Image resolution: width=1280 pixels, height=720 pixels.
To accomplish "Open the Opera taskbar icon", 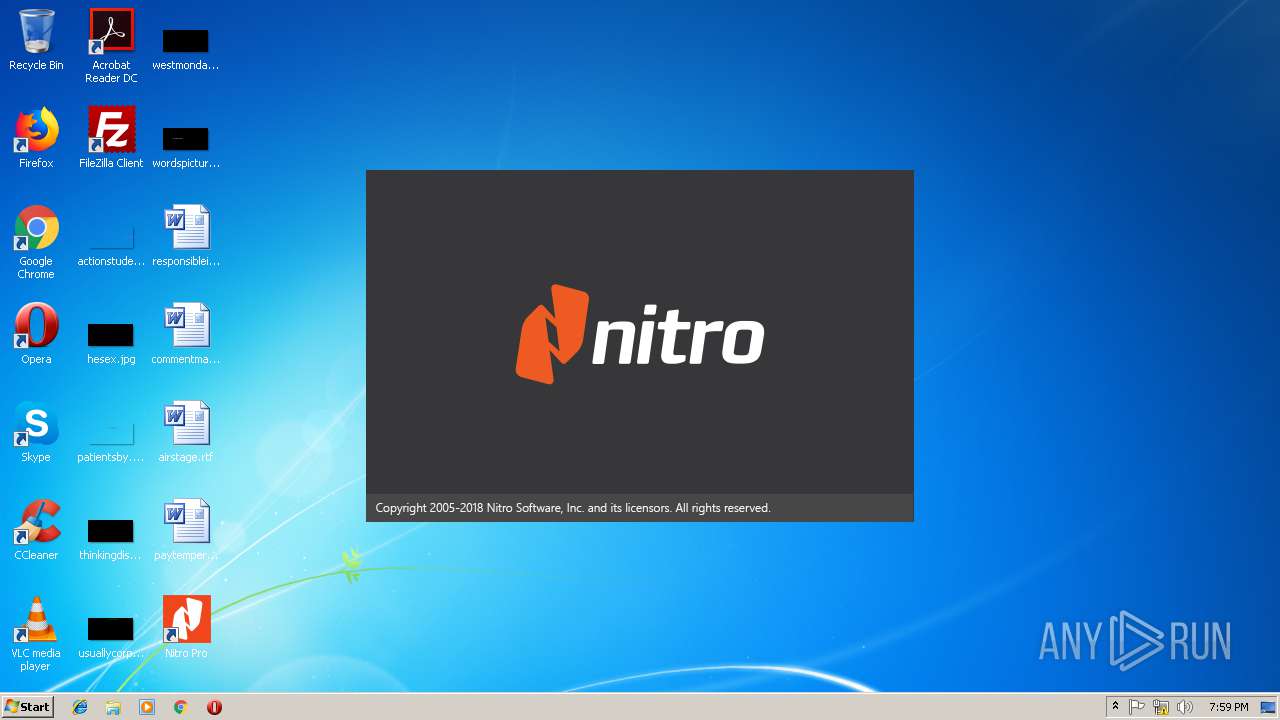I will 214,707.
